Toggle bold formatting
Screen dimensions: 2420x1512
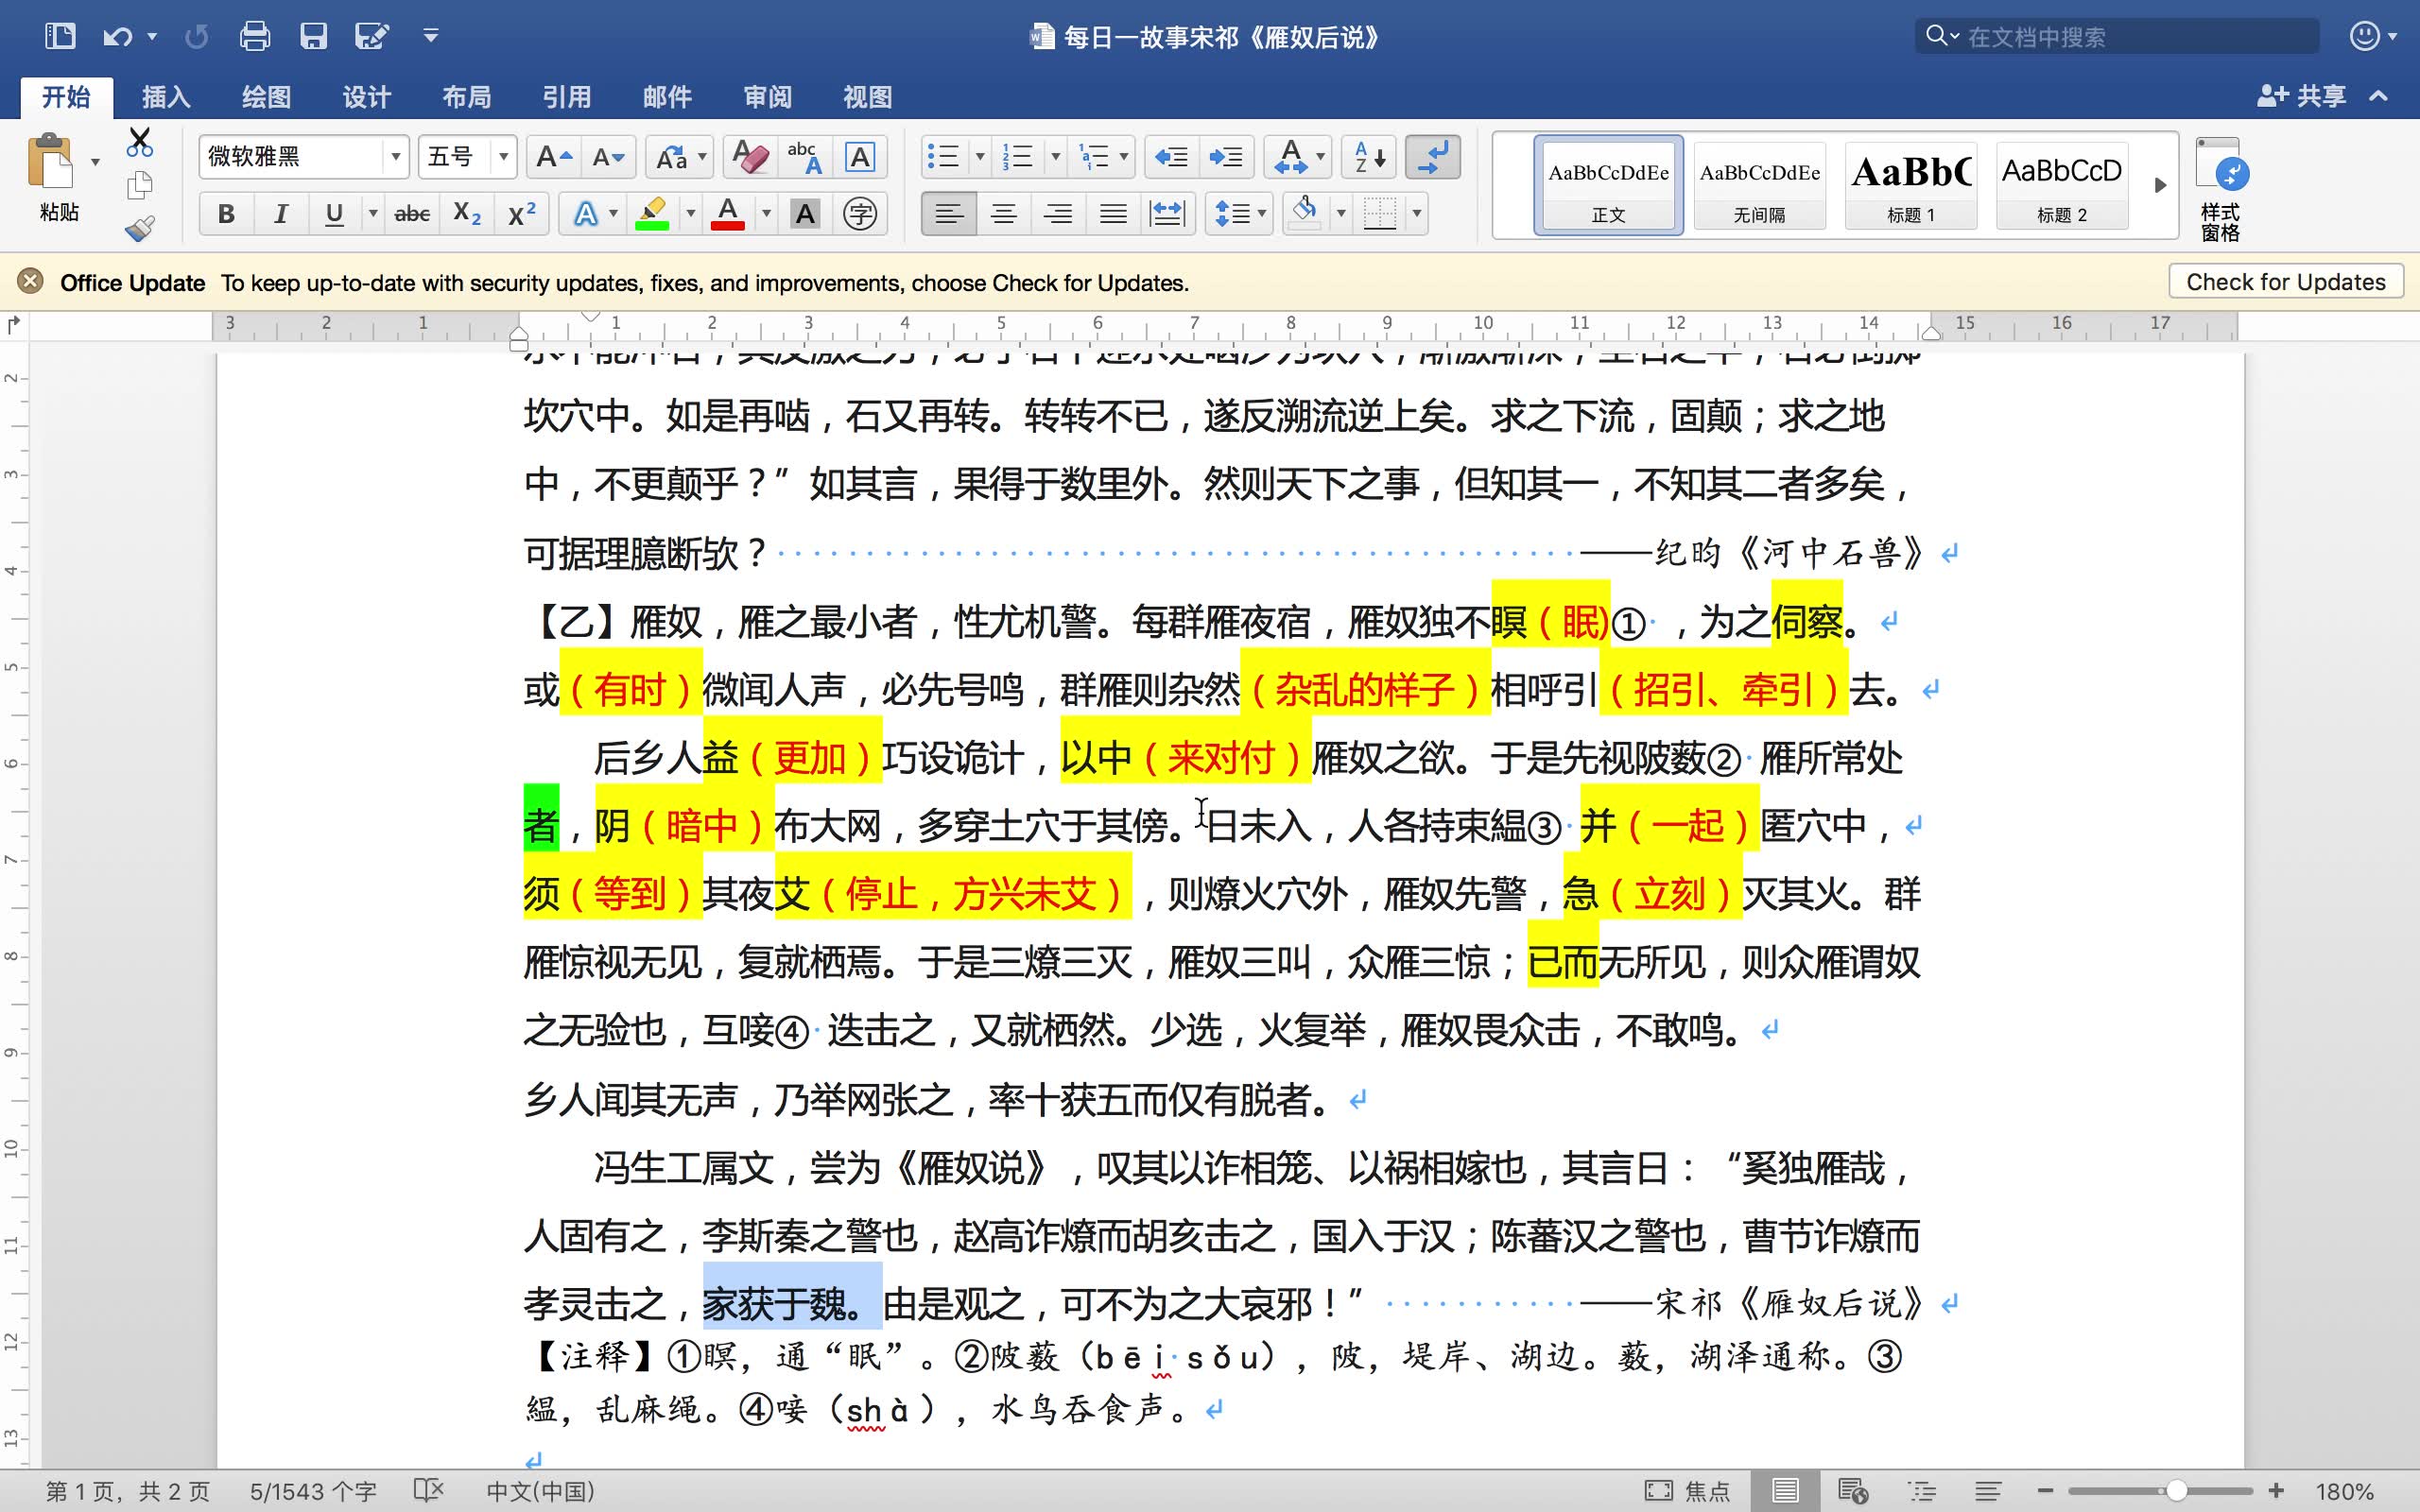point(226,213)
